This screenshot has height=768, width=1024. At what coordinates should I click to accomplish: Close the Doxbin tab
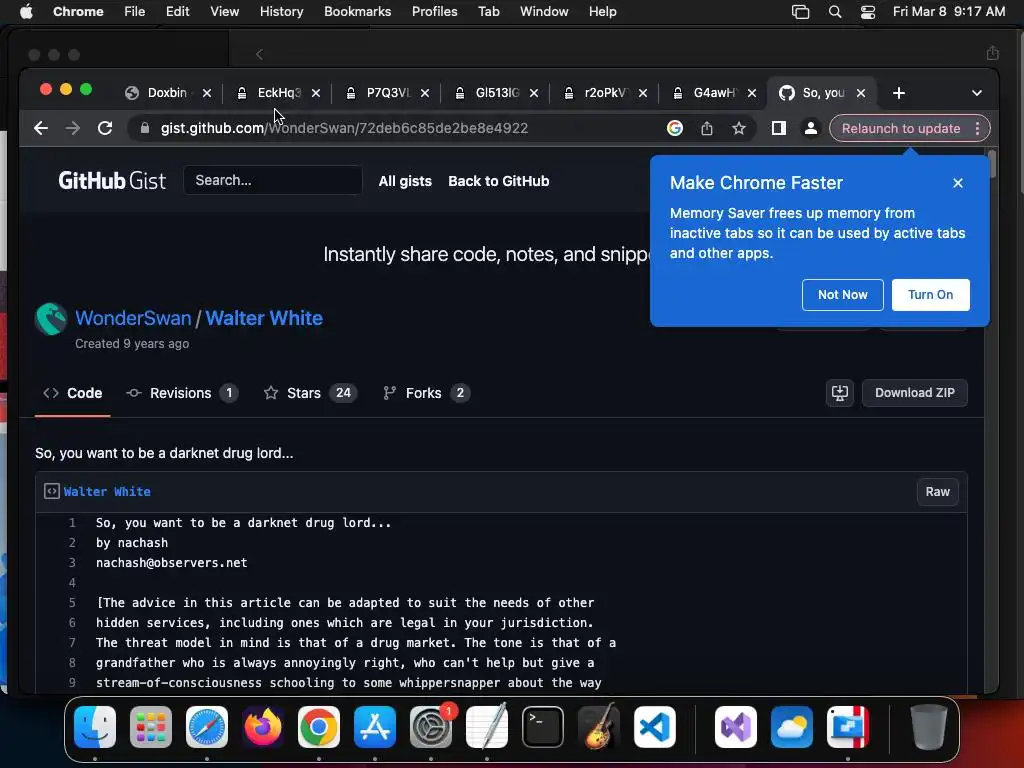pos(207,93)
